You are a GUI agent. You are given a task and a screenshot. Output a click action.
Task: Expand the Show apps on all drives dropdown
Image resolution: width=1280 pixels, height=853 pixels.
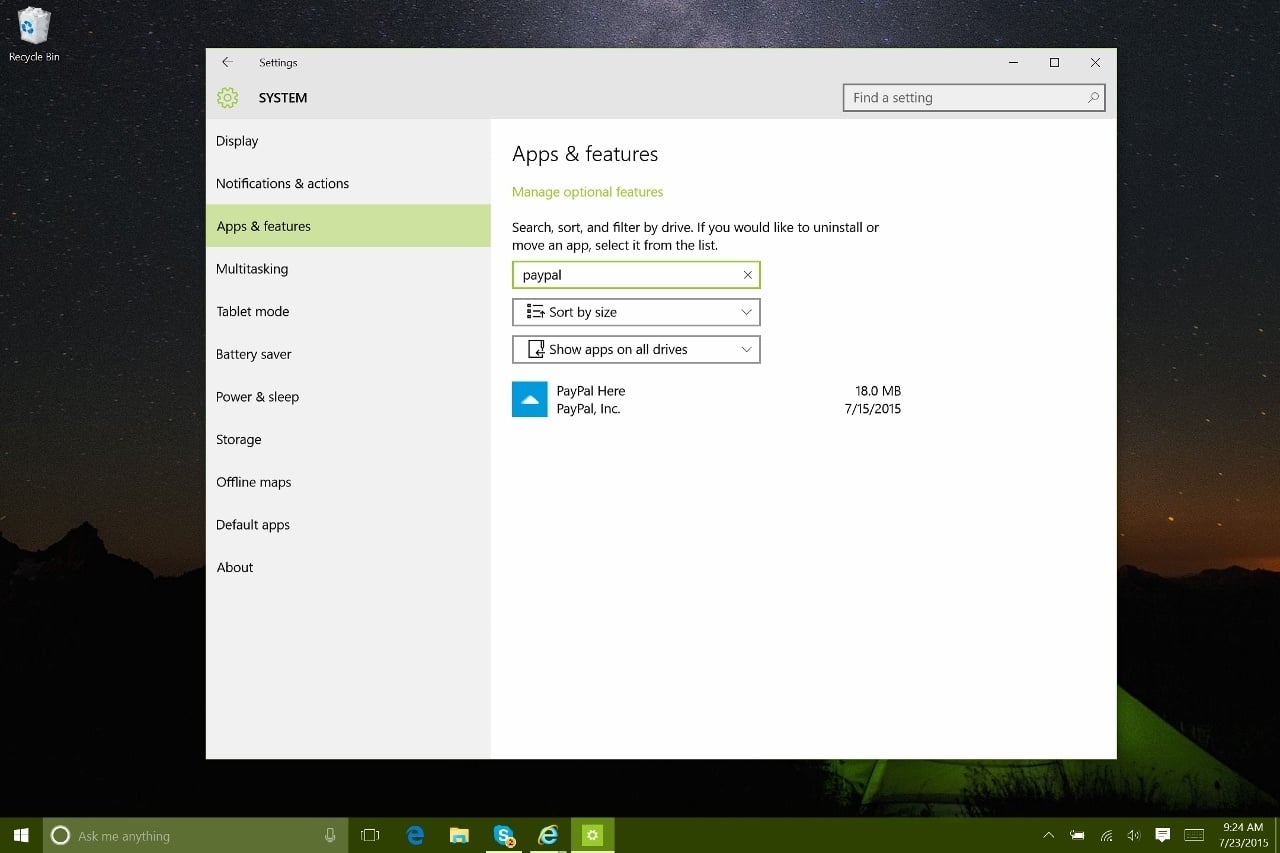click(636, 349)
